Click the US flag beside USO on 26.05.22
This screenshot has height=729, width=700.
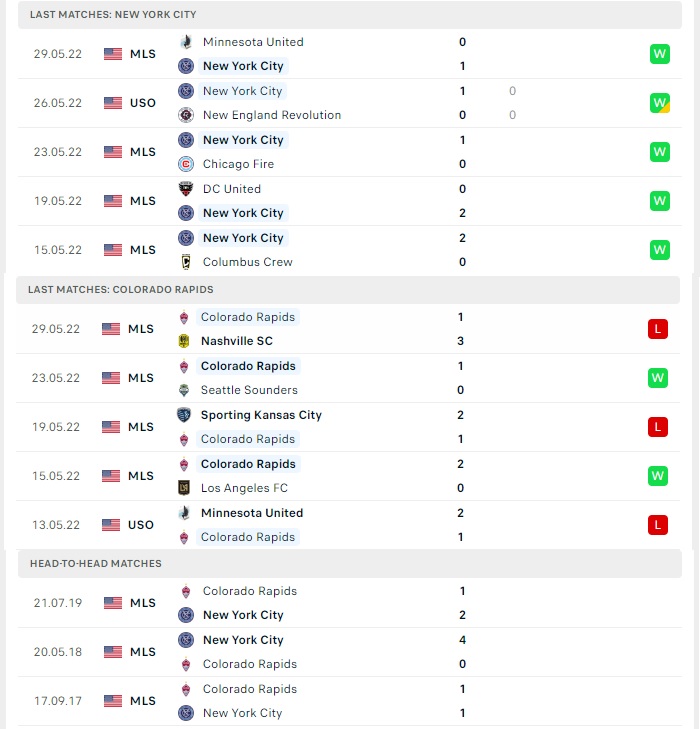113,103
